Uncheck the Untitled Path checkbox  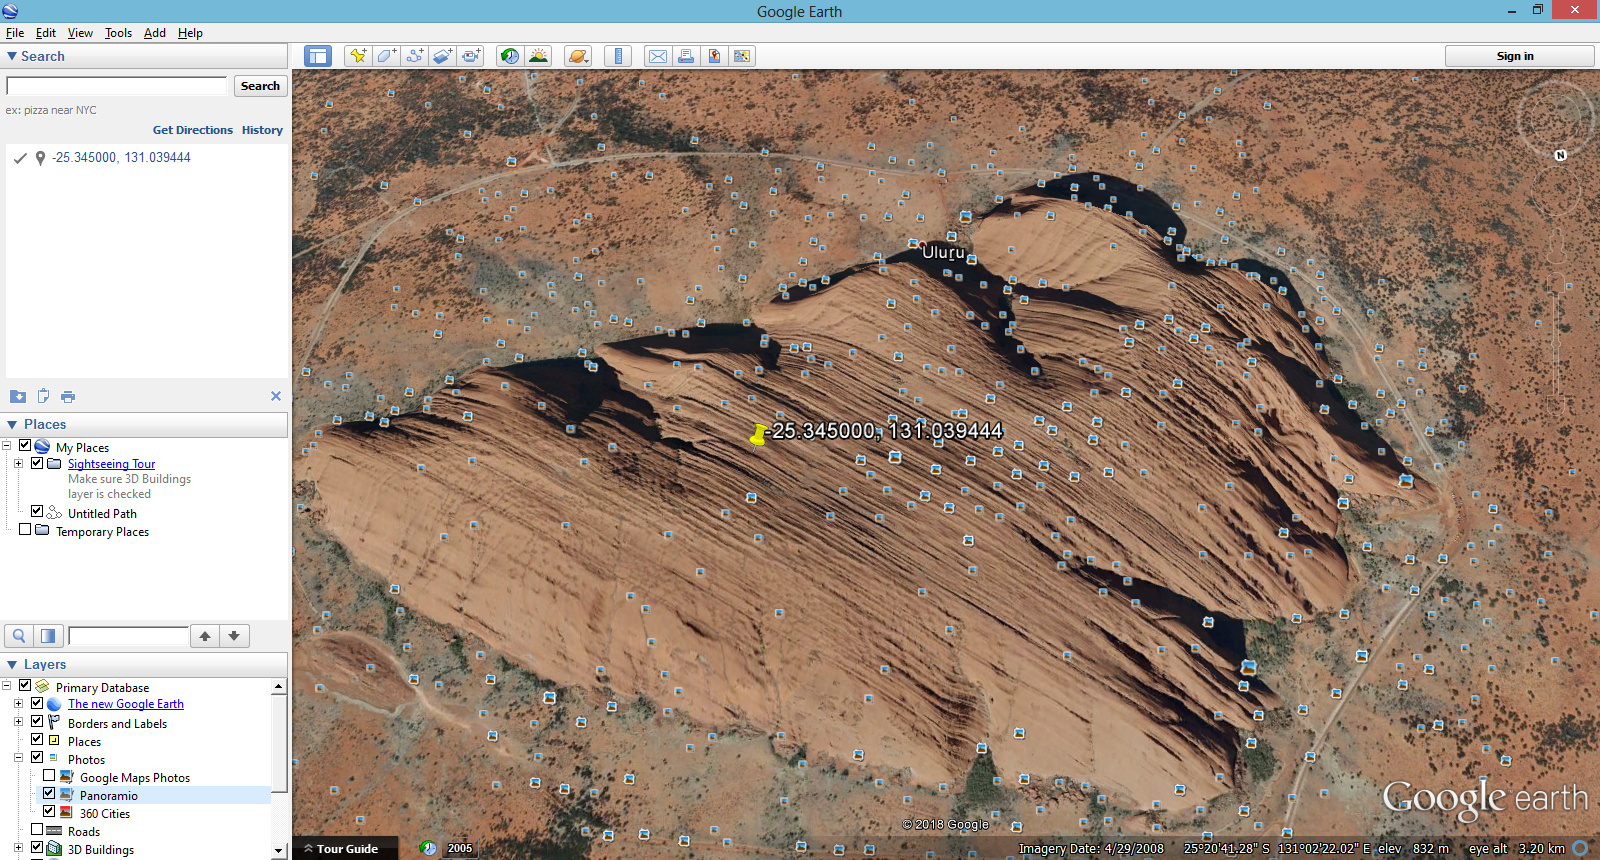[x=37, y=512]
